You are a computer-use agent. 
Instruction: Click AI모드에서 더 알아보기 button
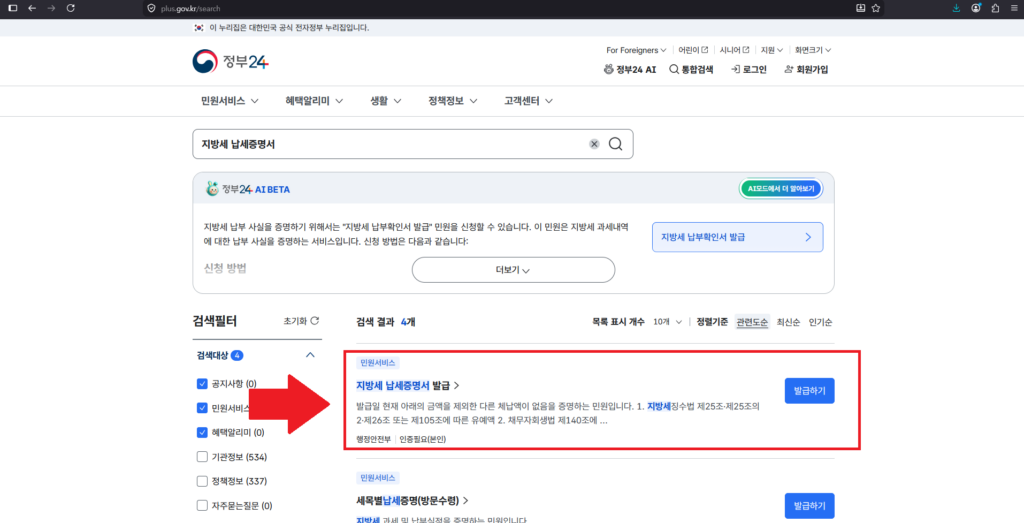[781, 189]
